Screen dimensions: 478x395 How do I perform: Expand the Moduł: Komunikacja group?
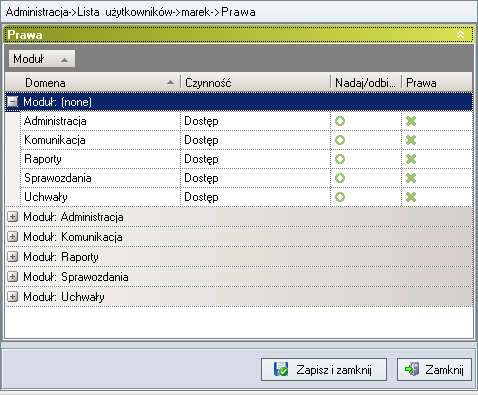point(12,237)
